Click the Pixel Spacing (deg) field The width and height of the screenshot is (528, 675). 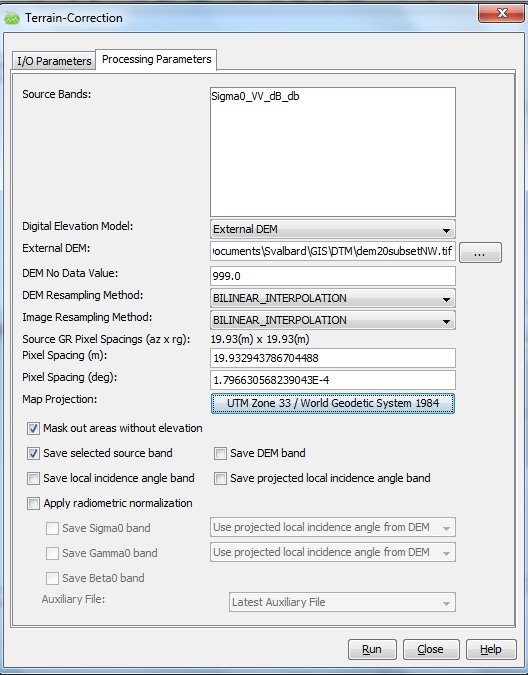333,380
